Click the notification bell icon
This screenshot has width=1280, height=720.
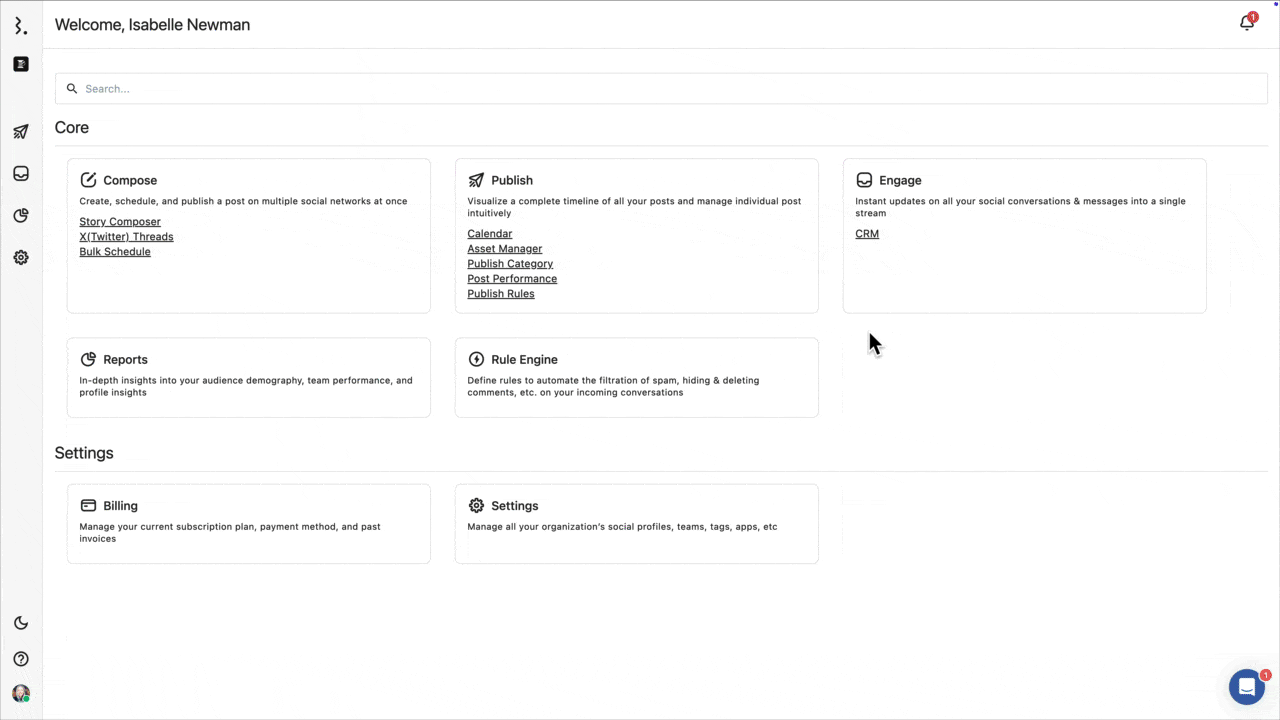pyautogui.click(x=1247, y=23)
